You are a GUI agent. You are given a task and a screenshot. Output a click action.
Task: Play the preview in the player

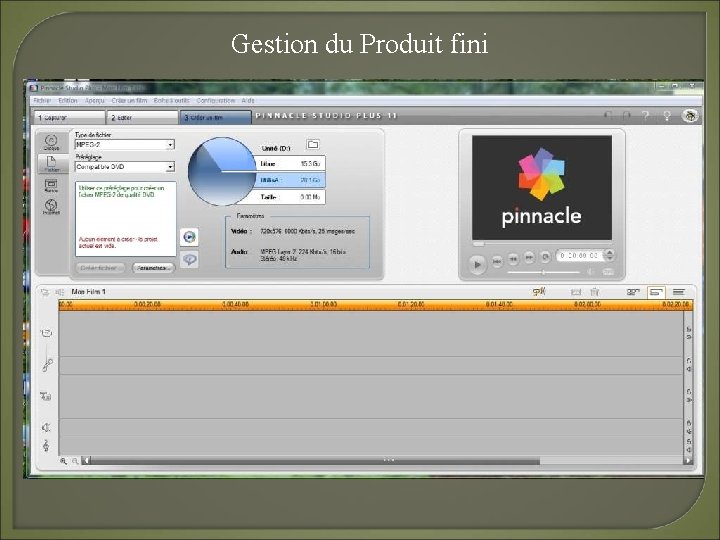click(477, 264)
